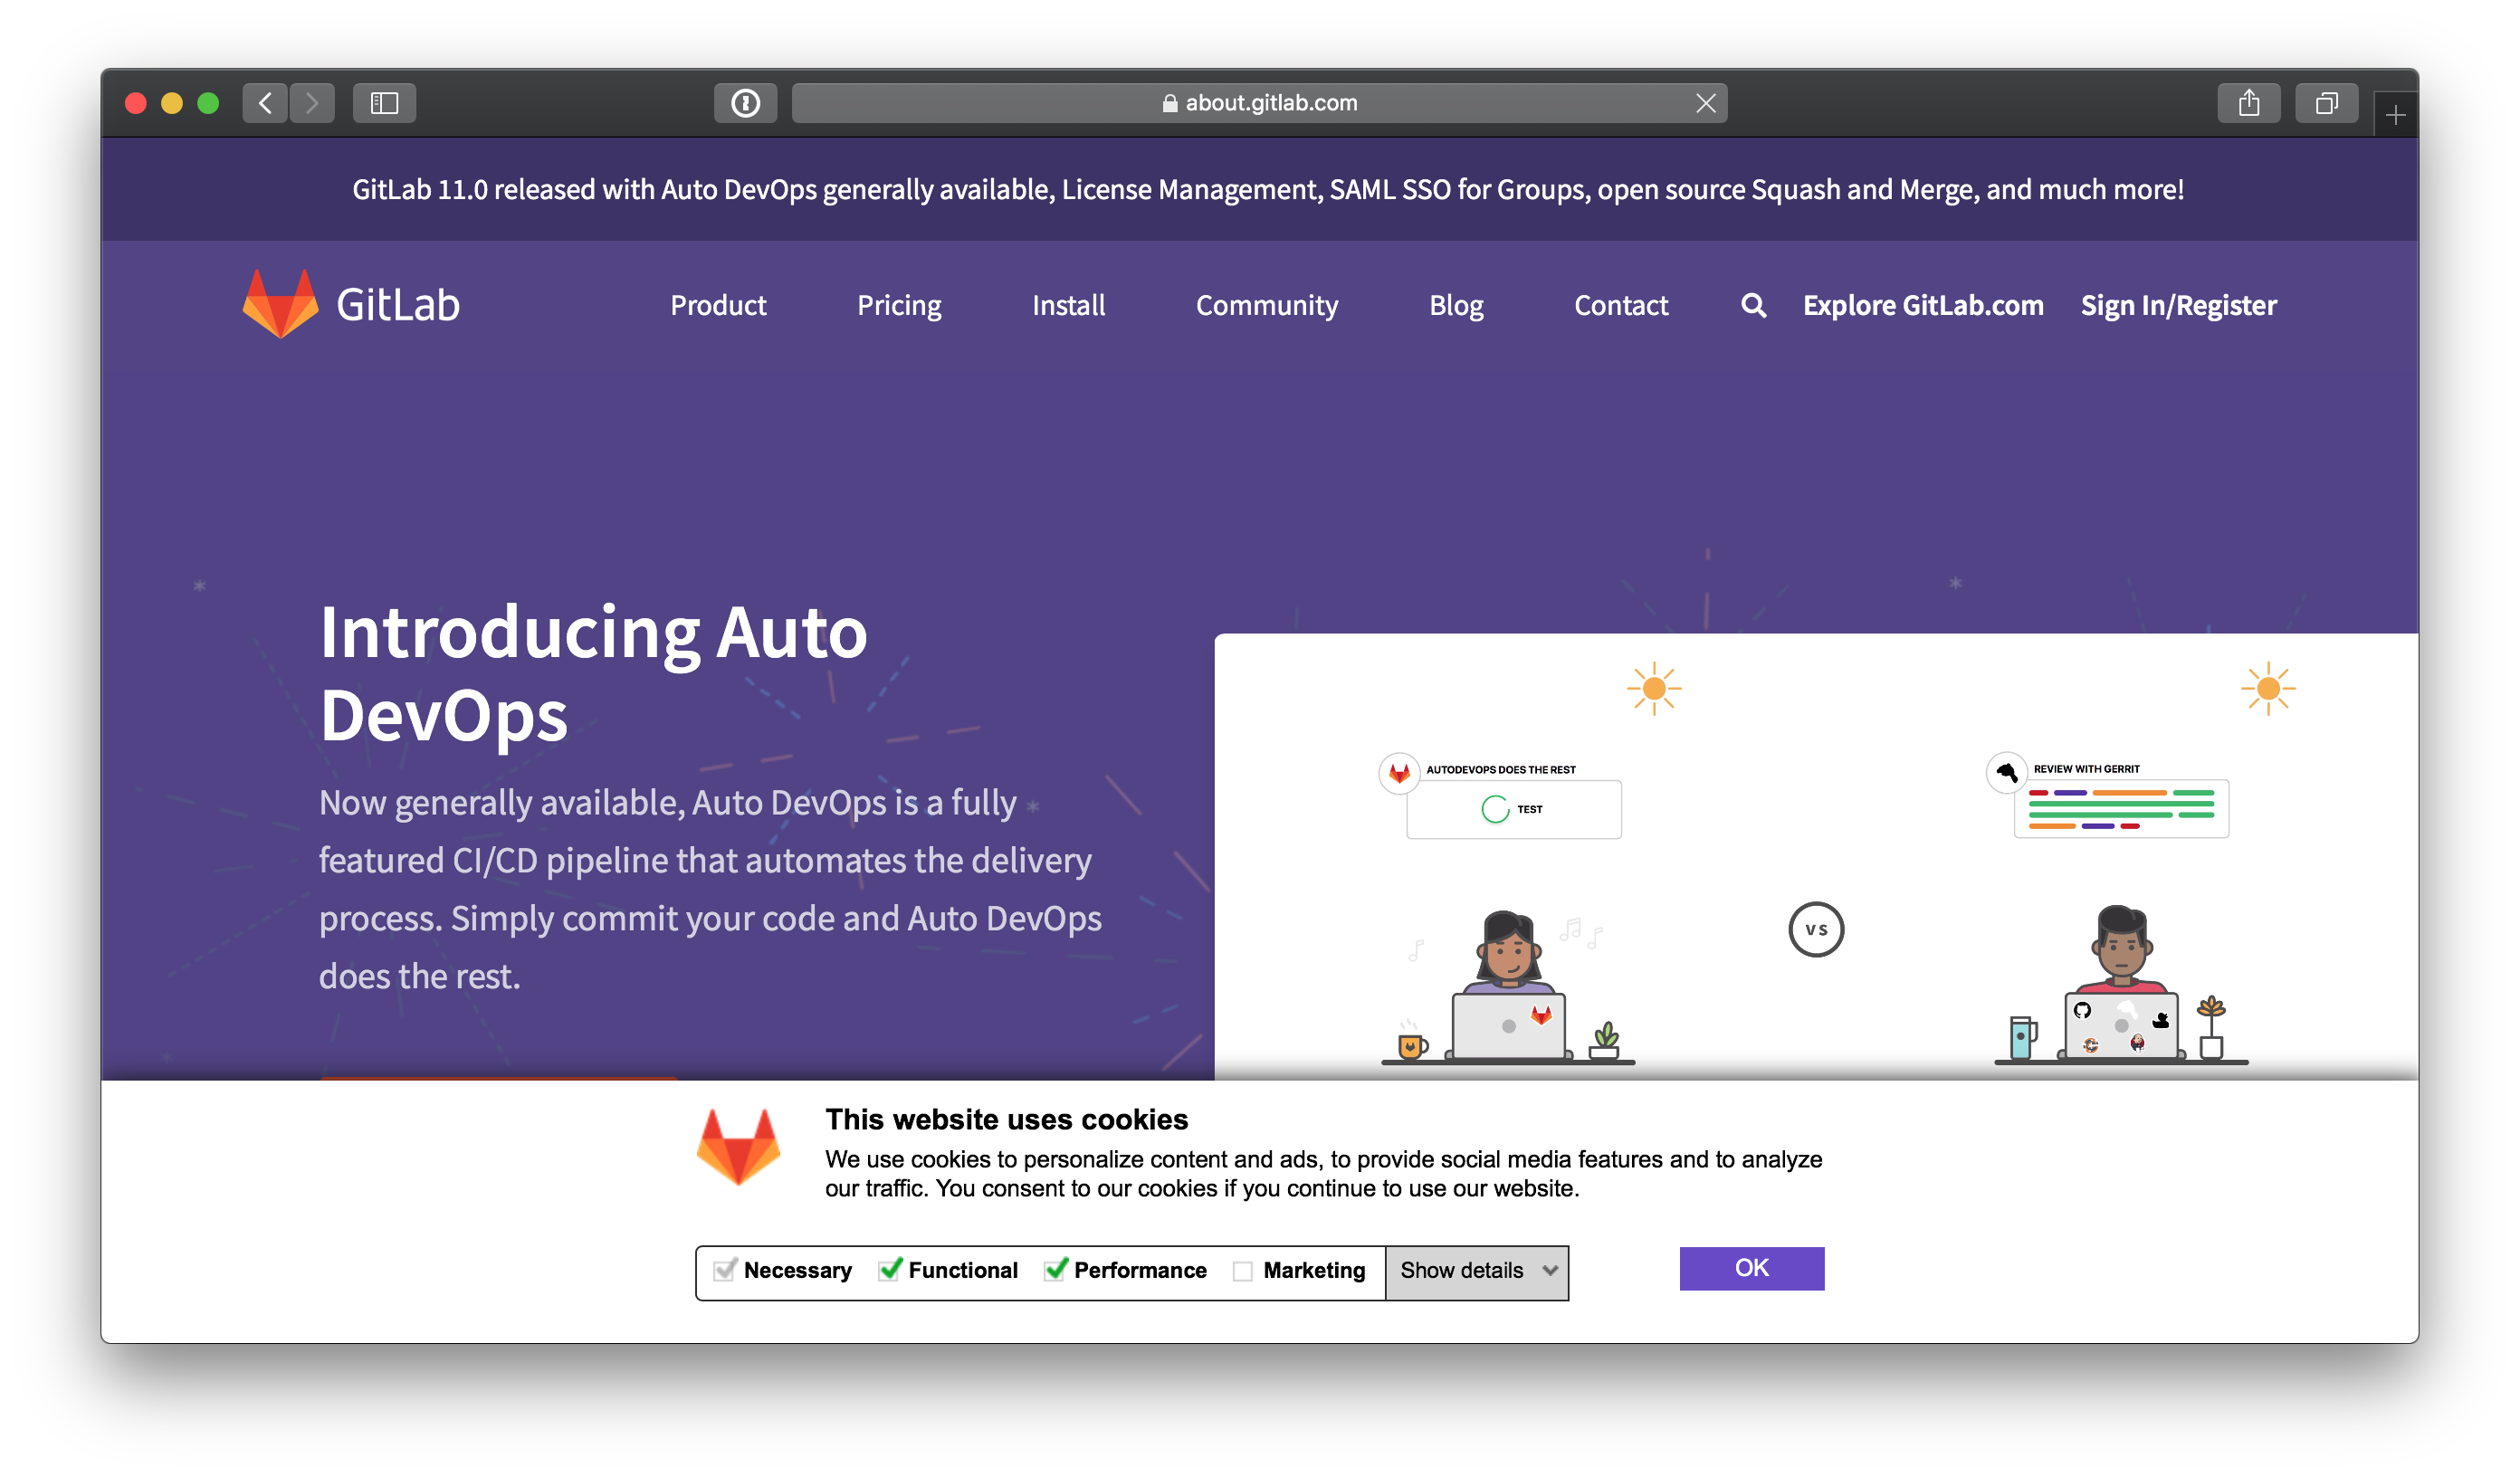
Task: Click the lock icon in address bar
Action: [x=1170, y=103]
